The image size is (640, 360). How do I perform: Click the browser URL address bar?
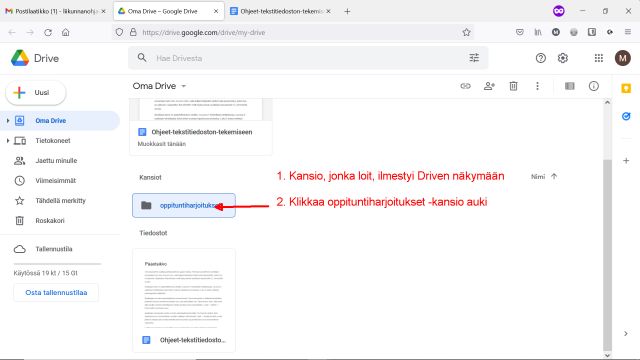(x=292, y=32)
